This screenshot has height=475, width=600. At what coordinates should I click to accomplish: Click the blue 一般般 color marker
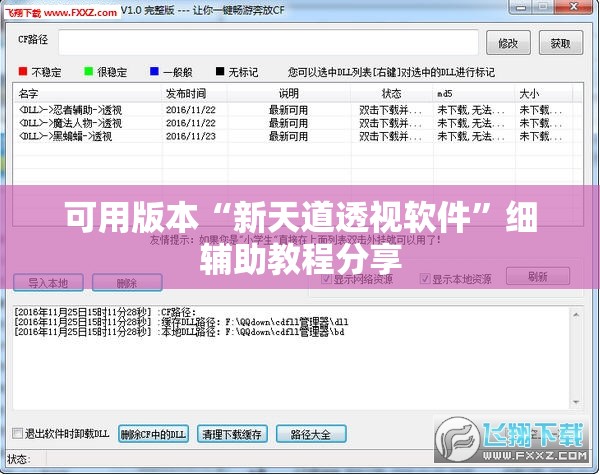tap(155, 71)
